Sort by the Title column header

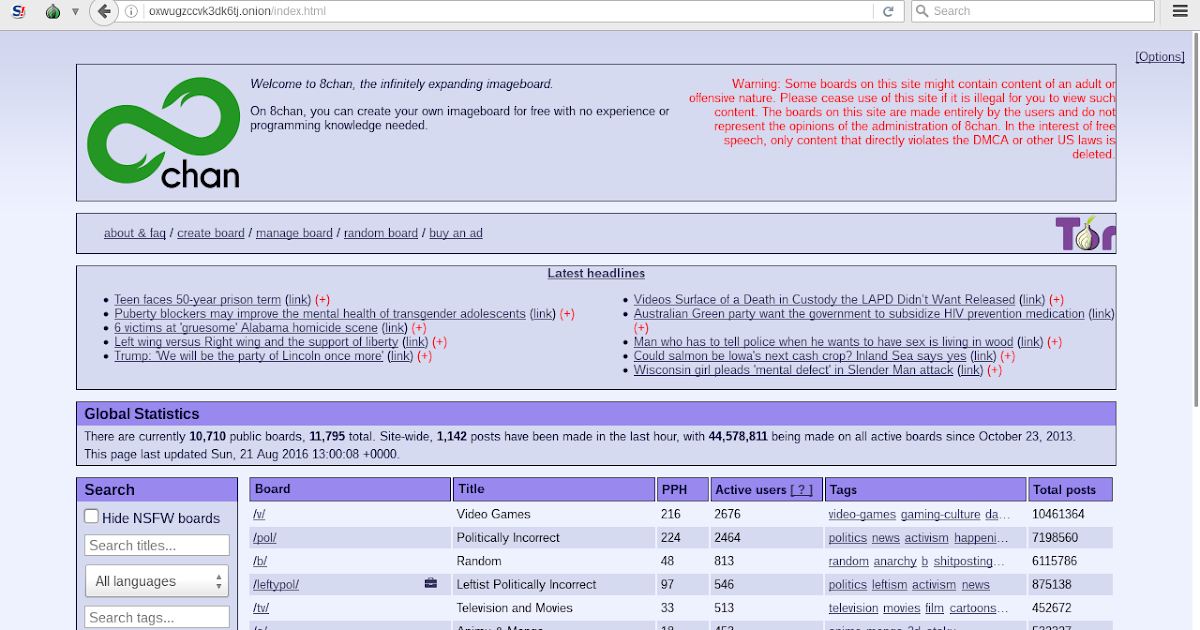554,489
